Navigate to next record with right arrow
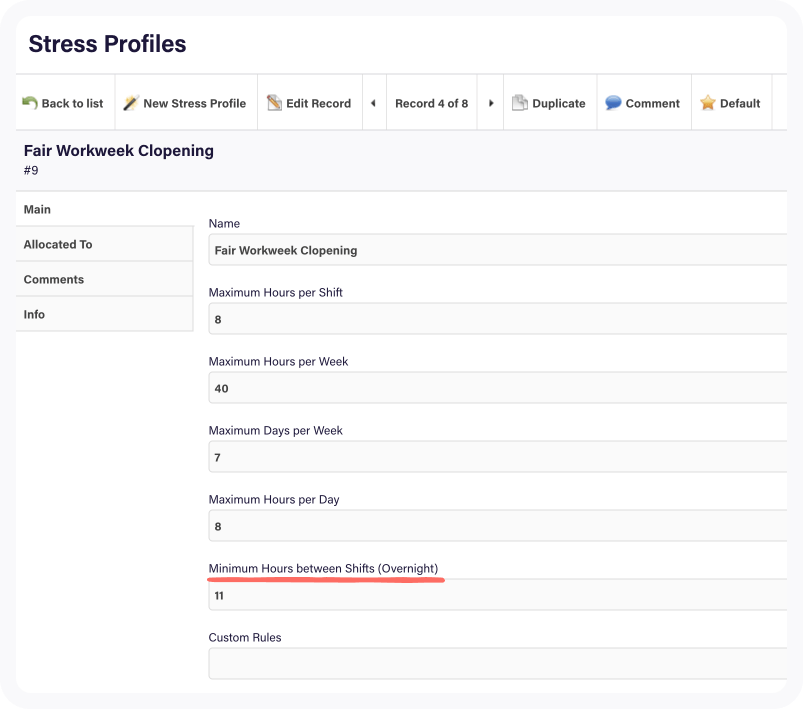Screen dimensions: 803x709 tap(489, 102)
